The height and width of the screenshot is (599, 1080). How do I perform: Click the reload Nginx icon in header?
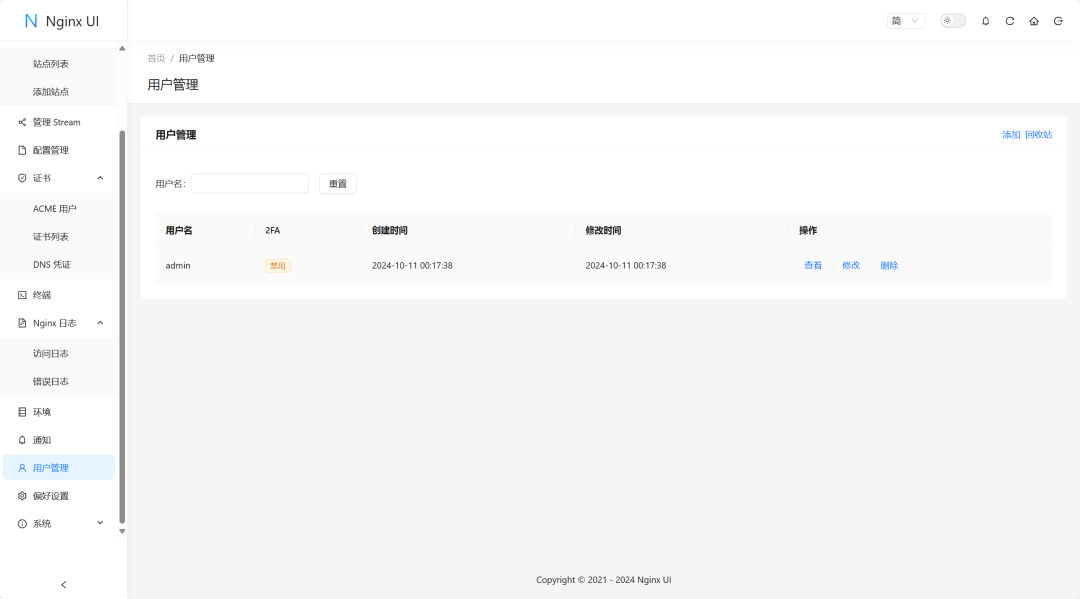click(1010, 21)
